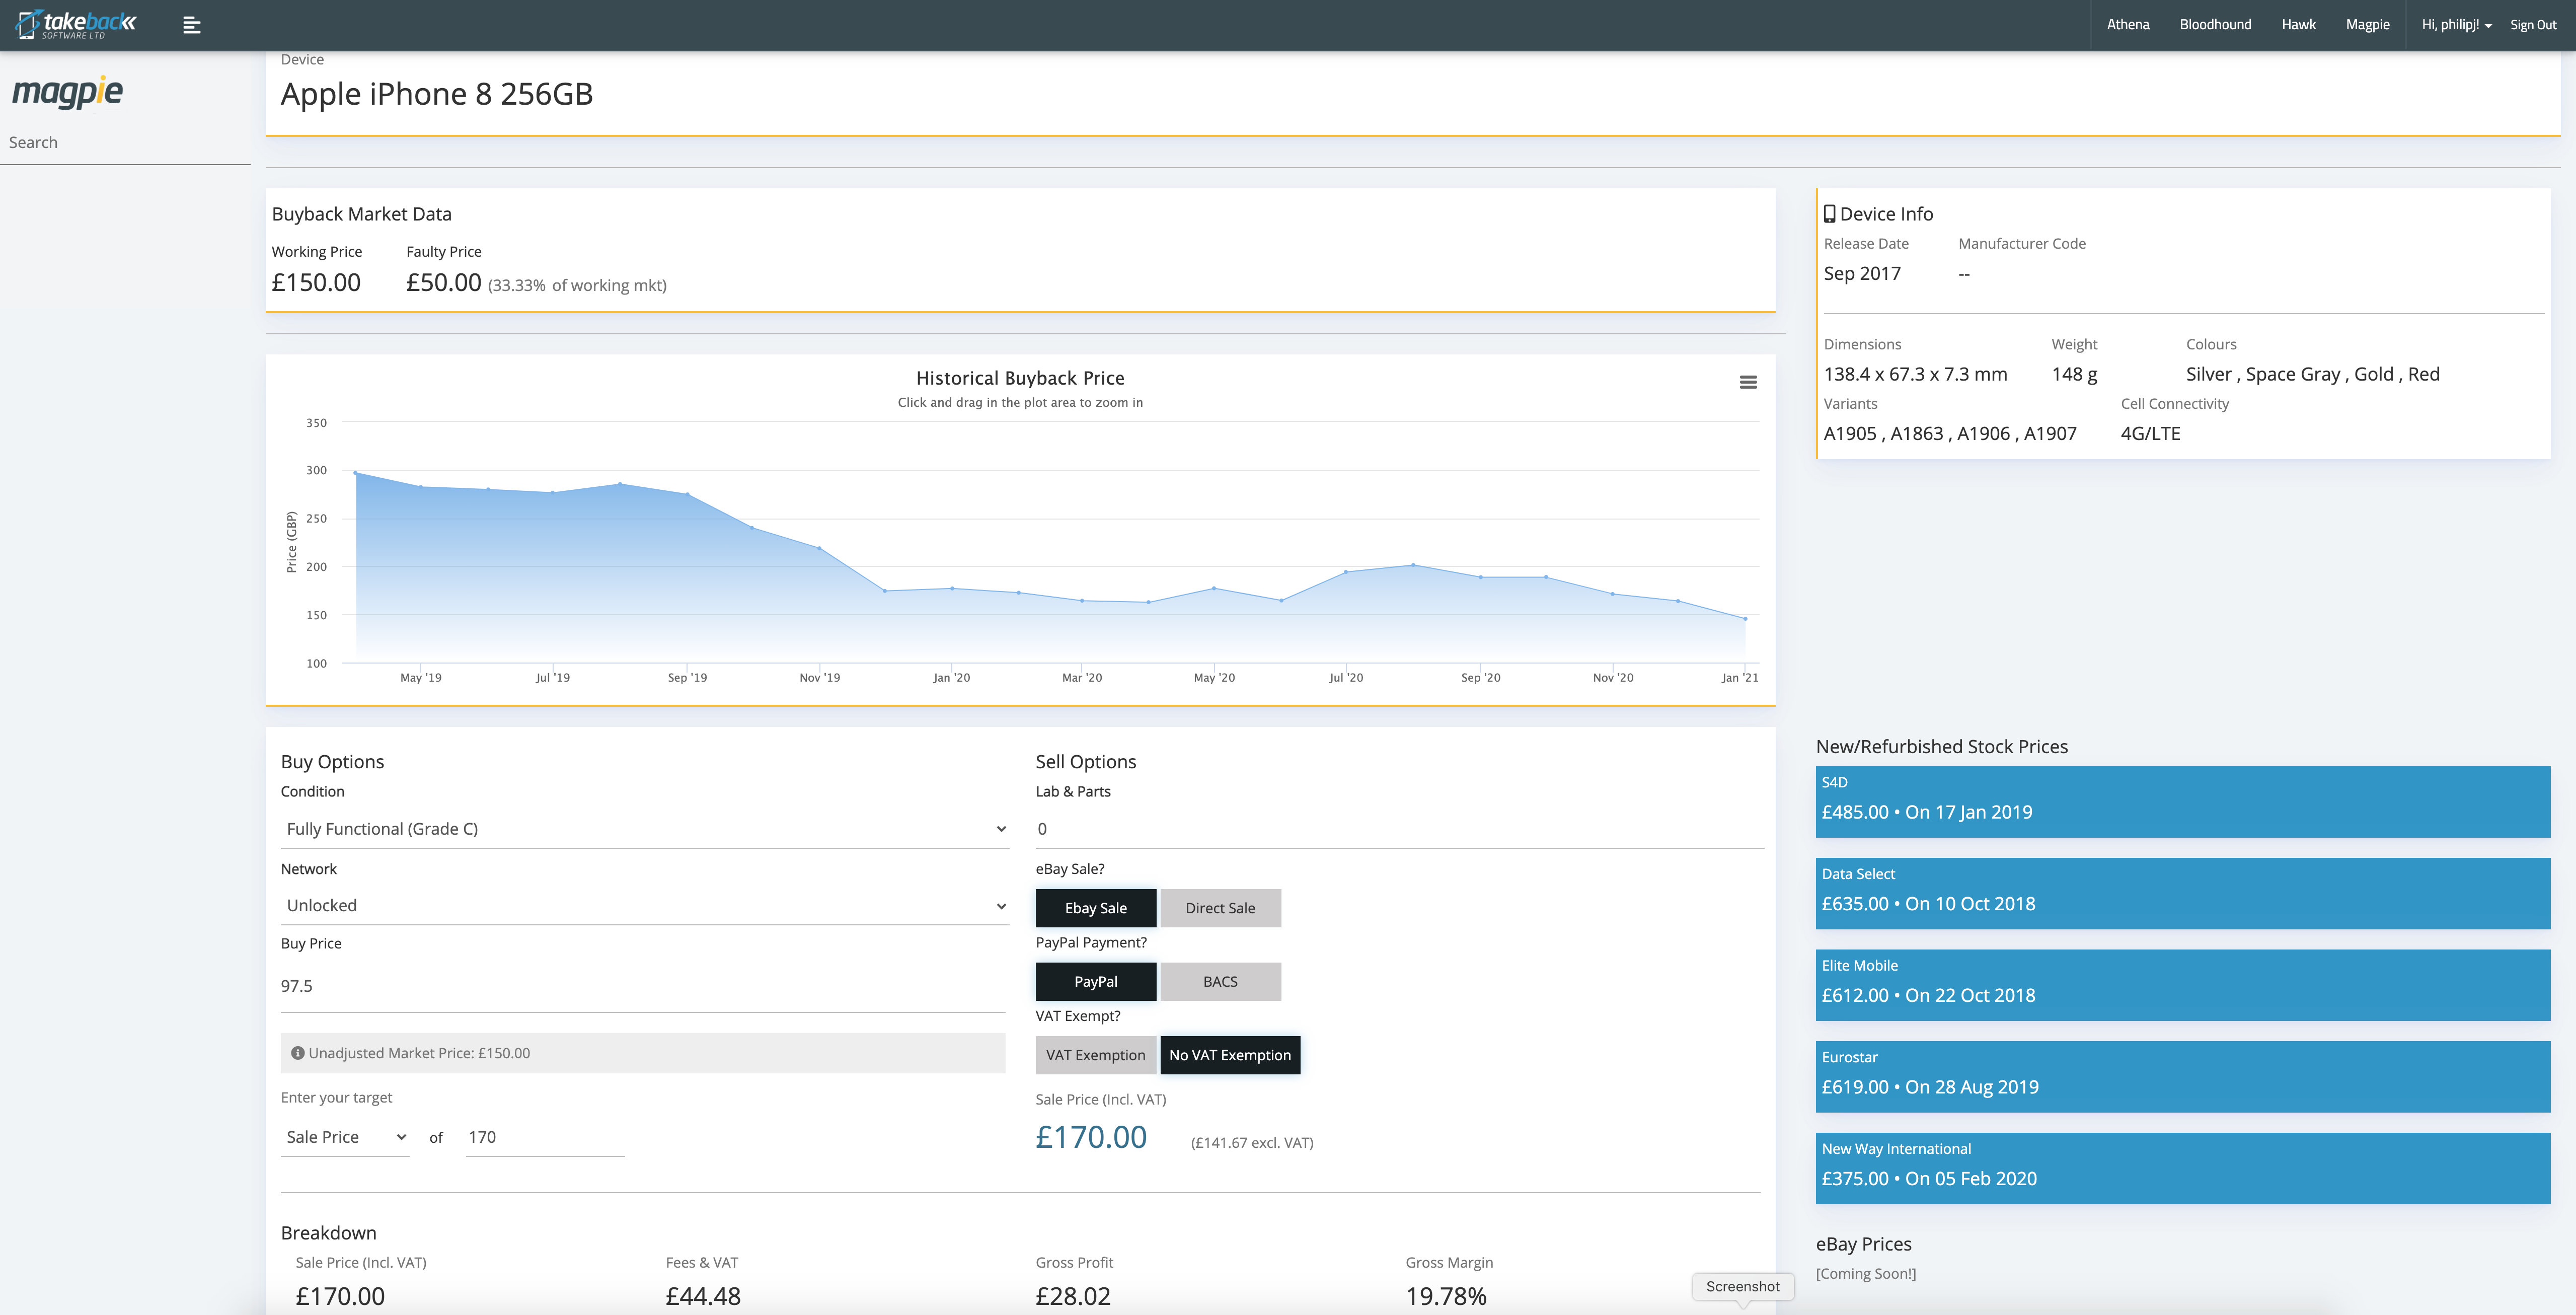Open the Condition dropdown Fully Functional (Grade C)
The image size is (2576, 1315).
pos(644,829)
